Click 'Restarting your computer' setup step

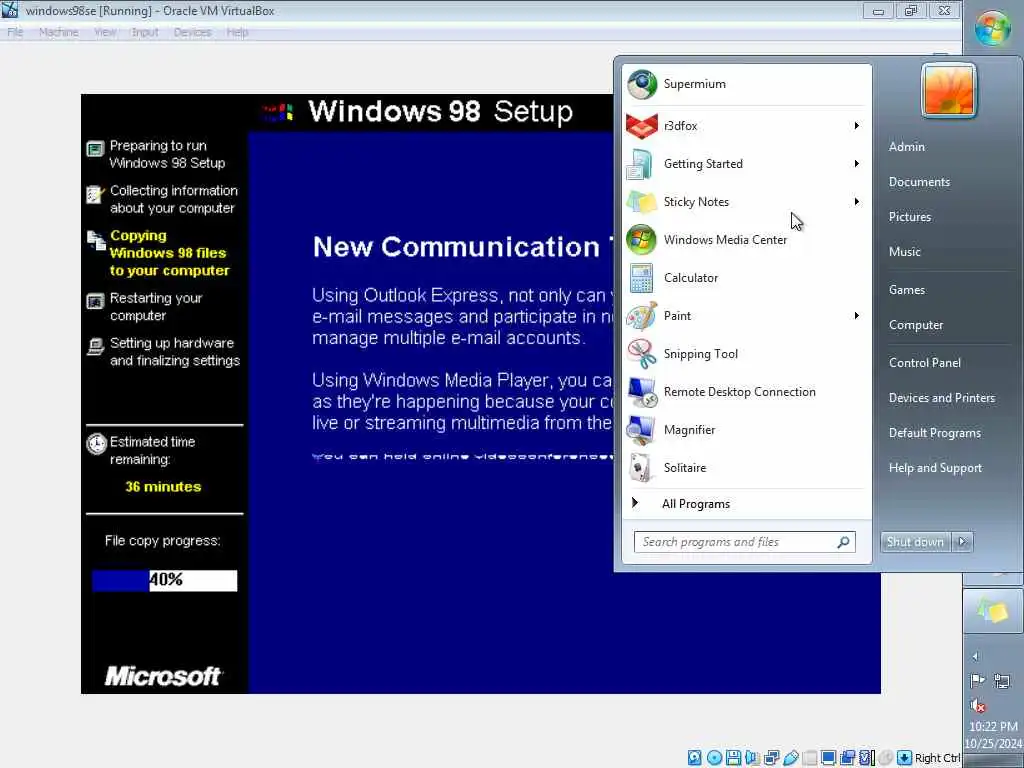tap(156, 306)
